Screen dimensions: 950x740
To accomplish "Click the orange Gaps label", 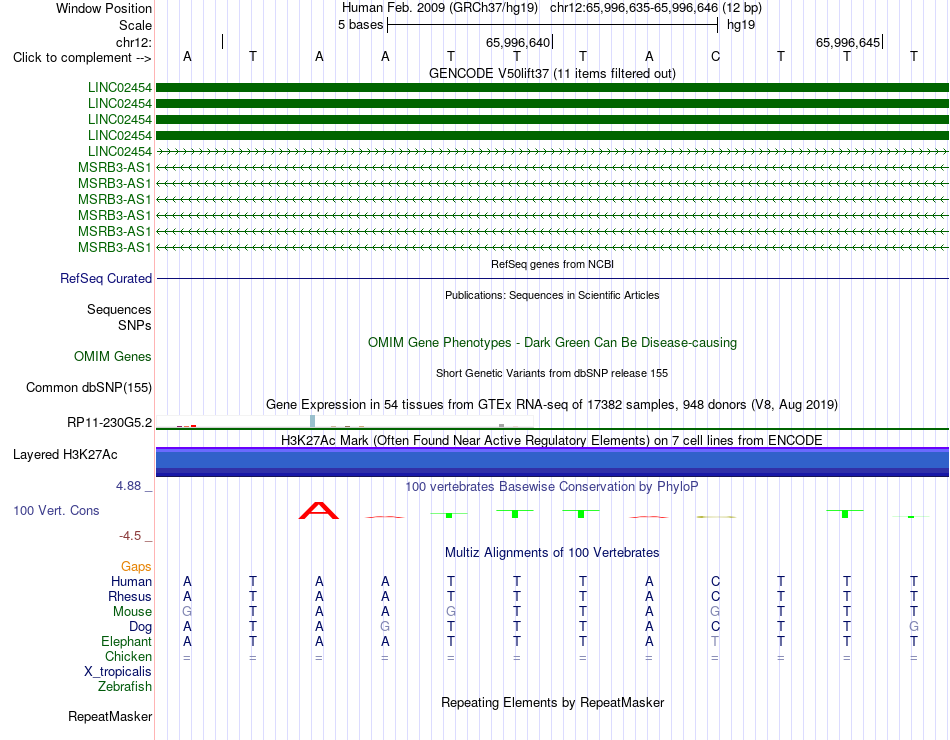I will point(136,567).
